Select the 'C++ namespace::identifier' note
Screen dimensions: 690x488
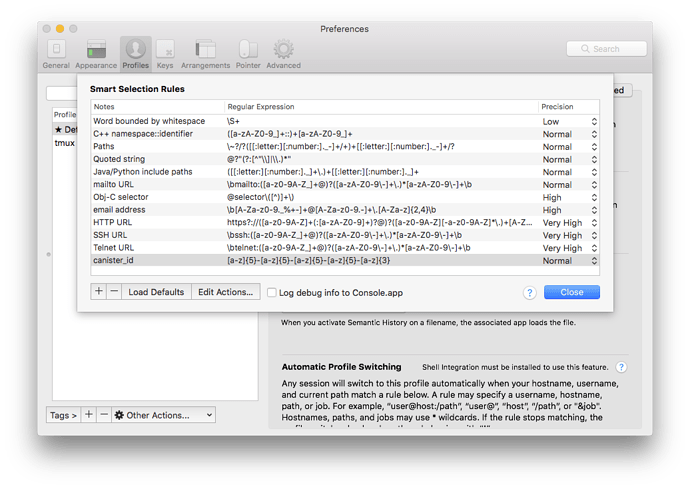[143, 134]
